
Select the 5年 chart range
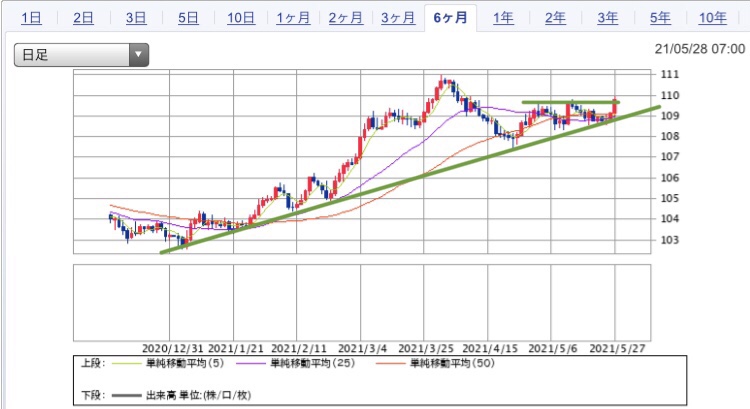point(660,18)
